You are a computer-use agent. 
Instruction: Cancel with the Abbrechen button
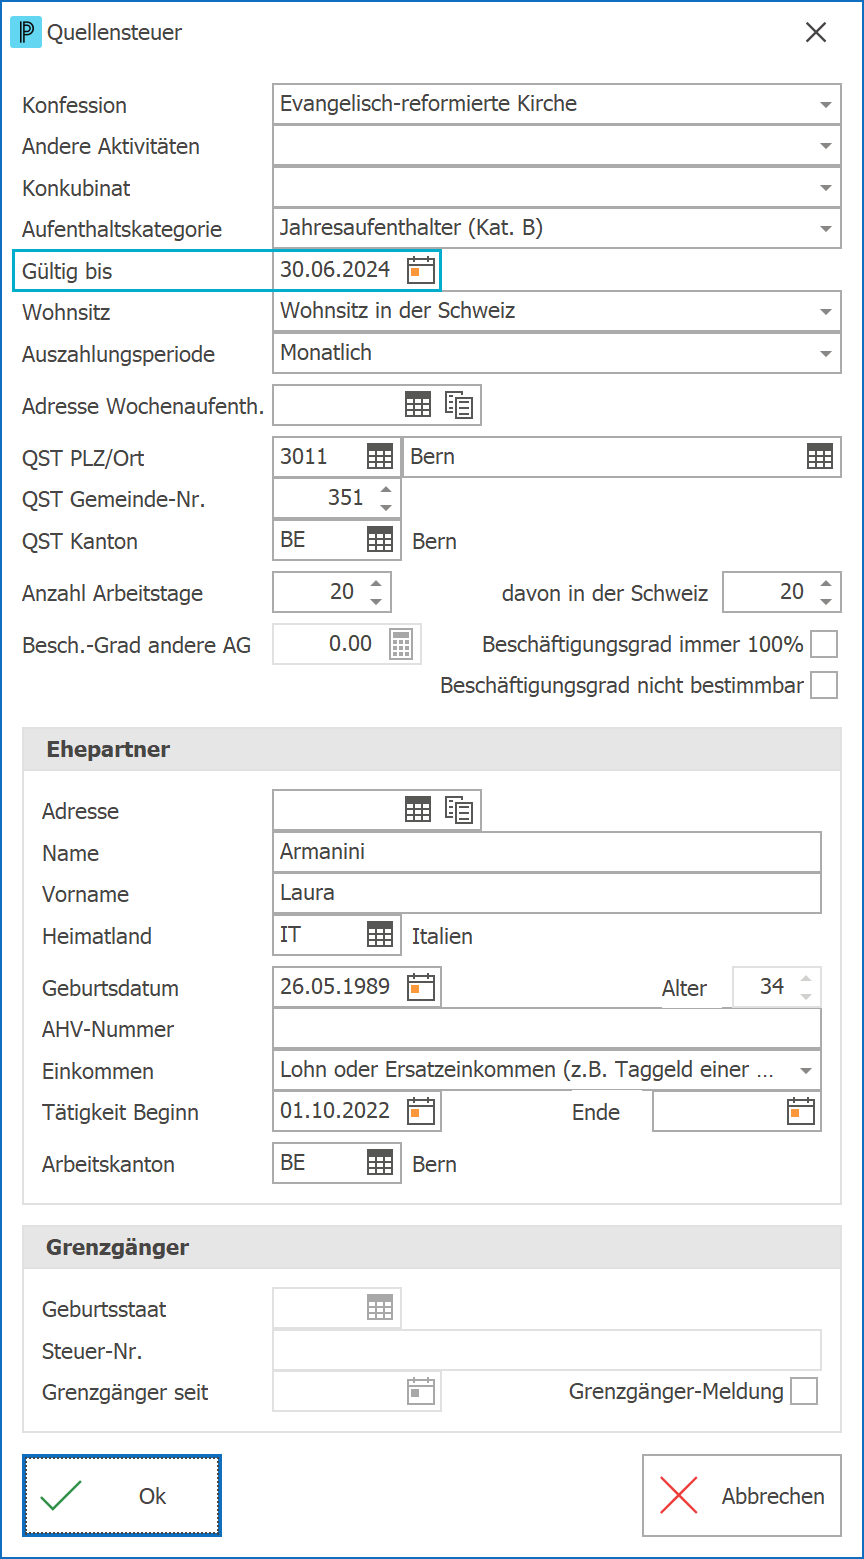coord(742,1495)
